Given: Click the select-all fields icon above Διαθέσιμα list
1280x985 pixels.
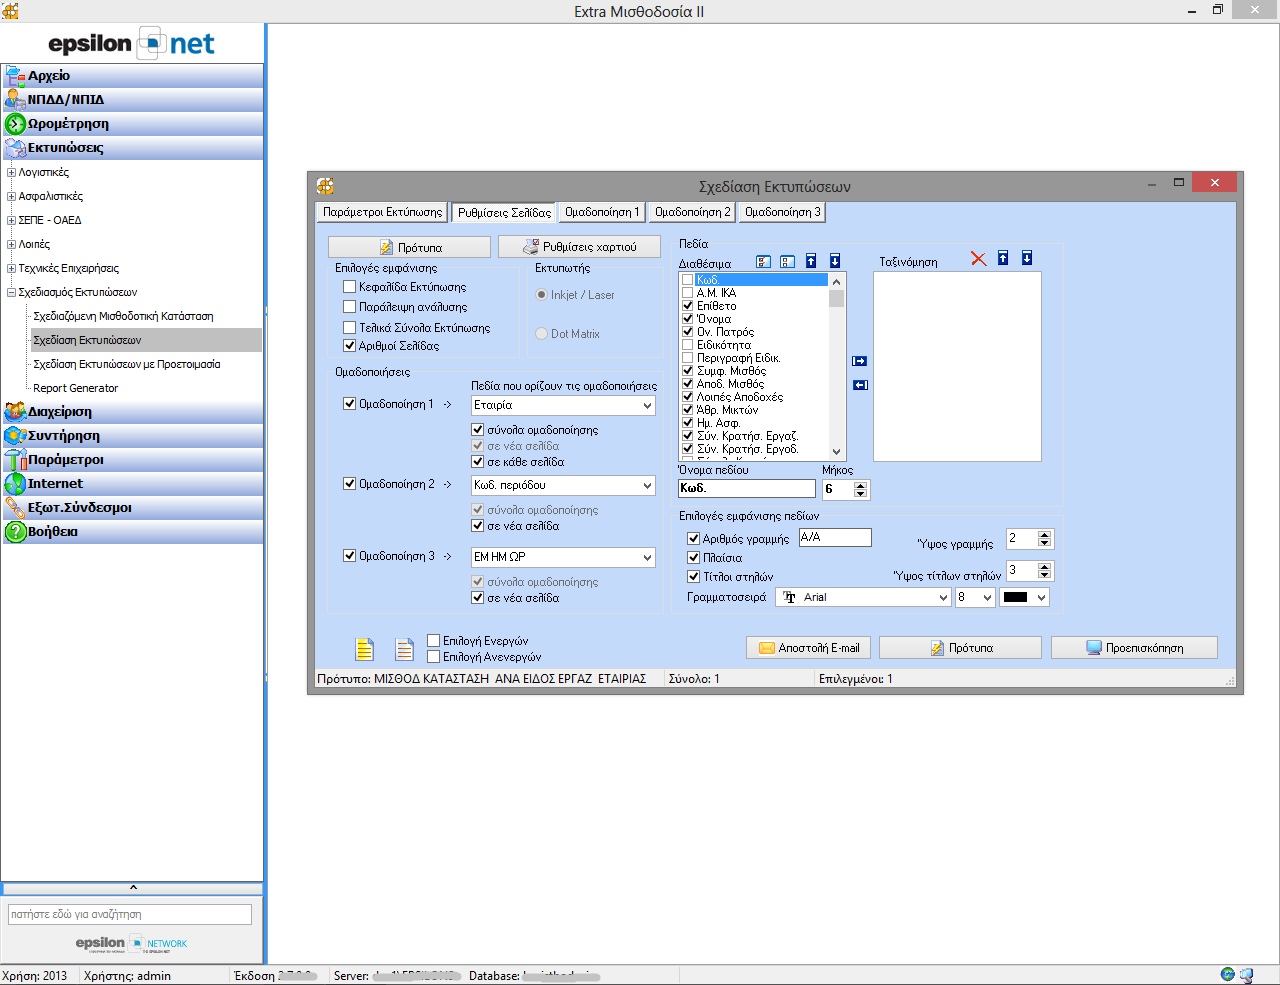Looking at the screenshot, I should tap(763, 262).
